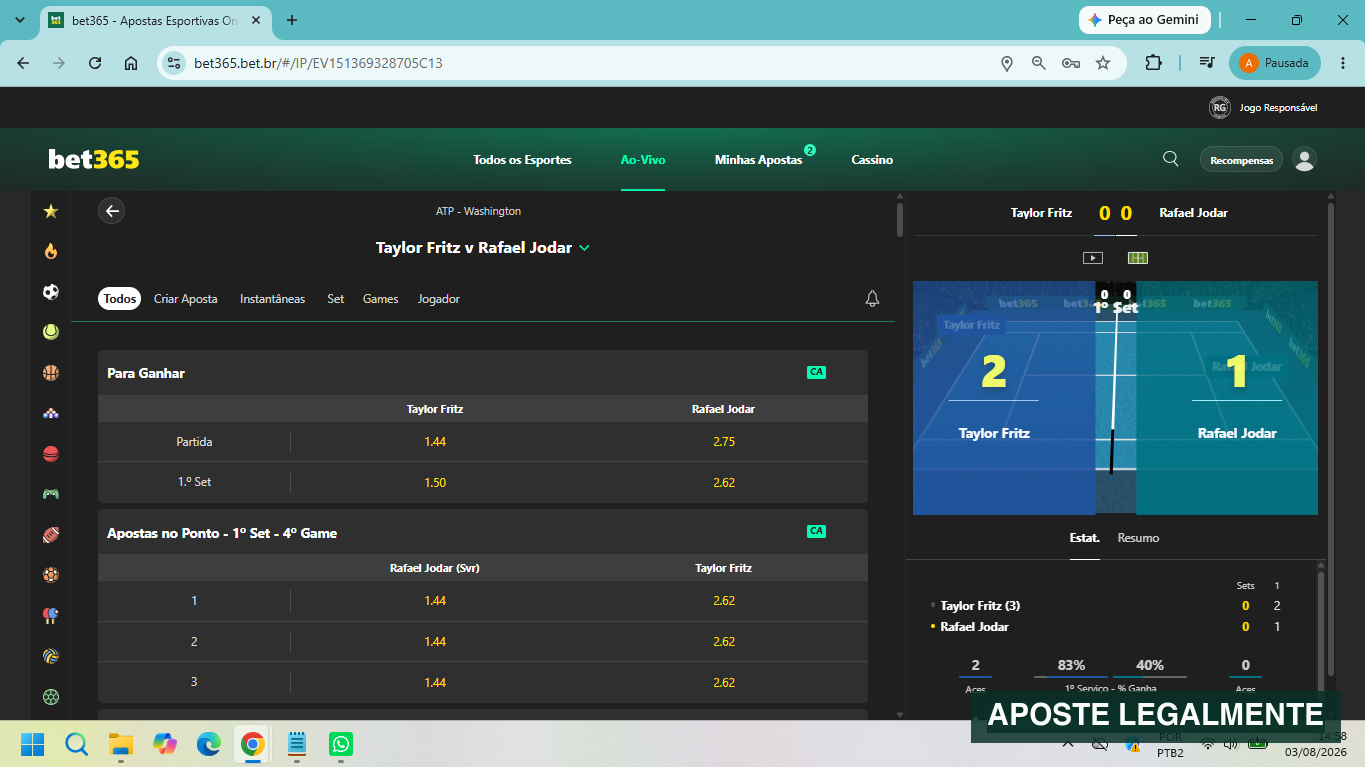Open the Ao-Vivo menu
The height and width of the screenshot is (767, 1365).
[x=643, y=160]
